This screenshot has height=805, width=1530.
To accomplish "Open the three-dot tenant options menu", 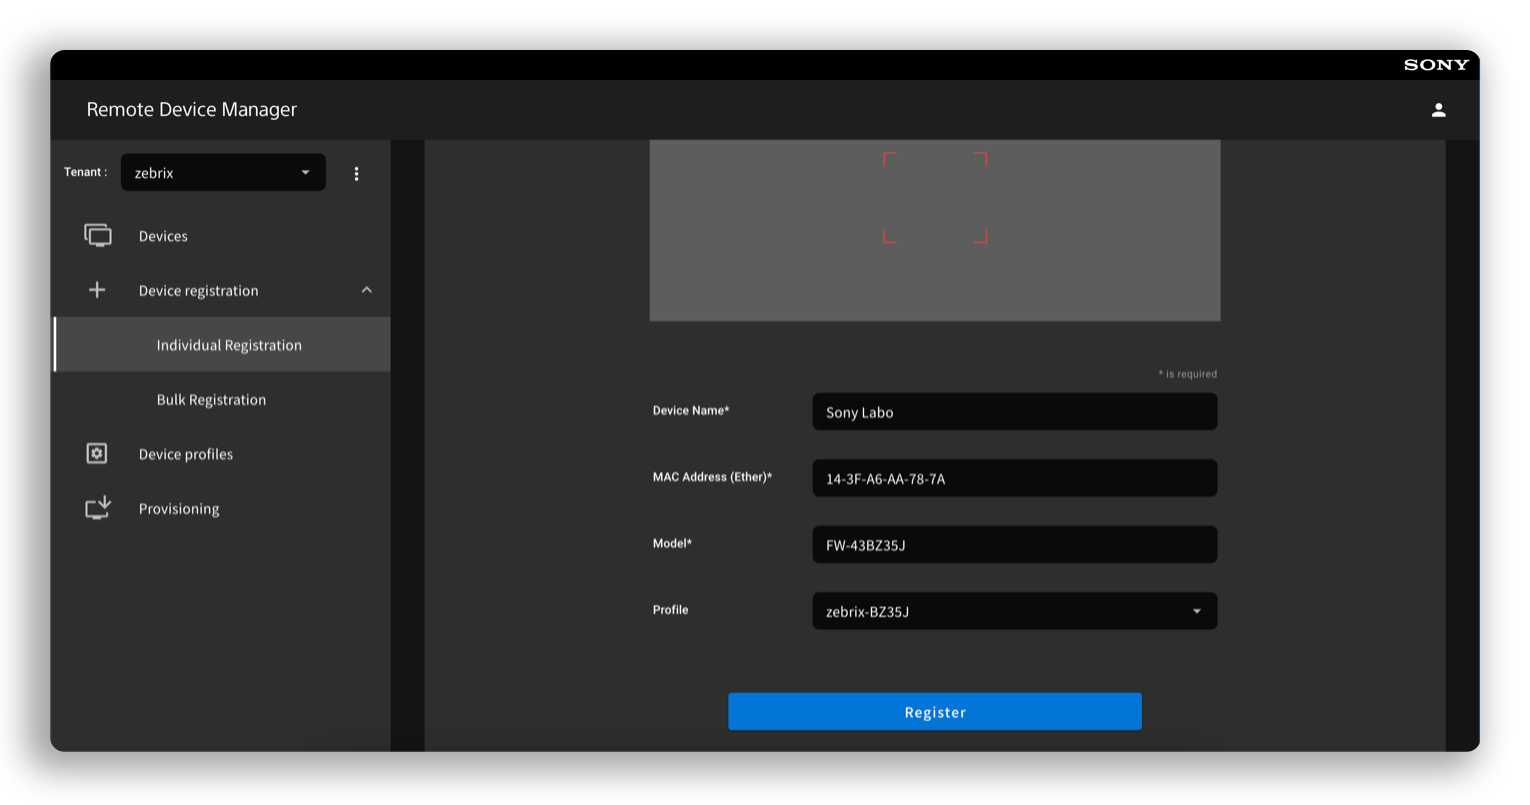I will (x=356, y=173).
